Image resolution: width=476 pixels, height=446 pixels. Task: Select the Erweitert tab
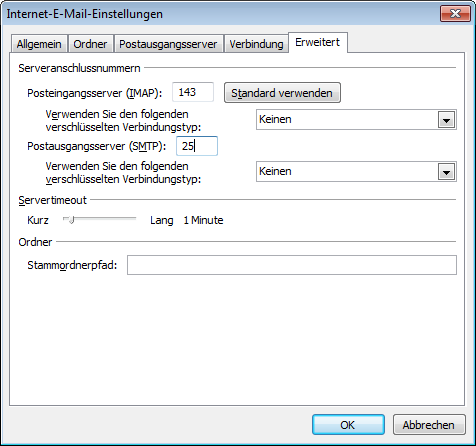point(318,42)
